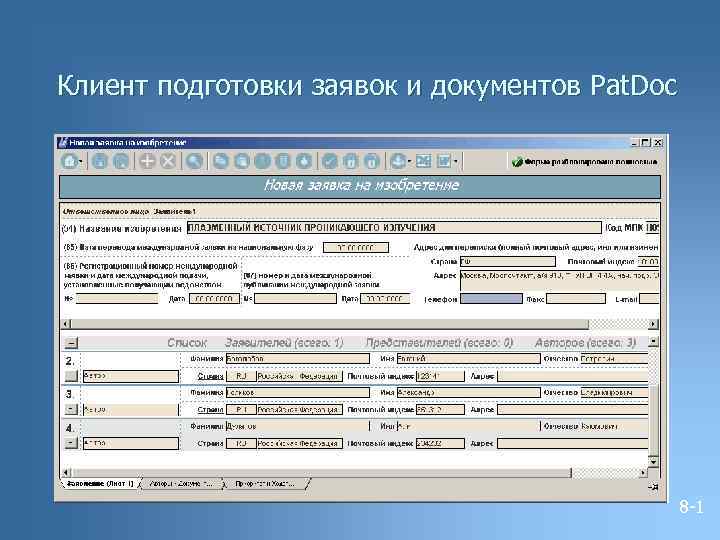Click the role field of row 3
The image size is (720, 540).
click(x=130, y=410)
